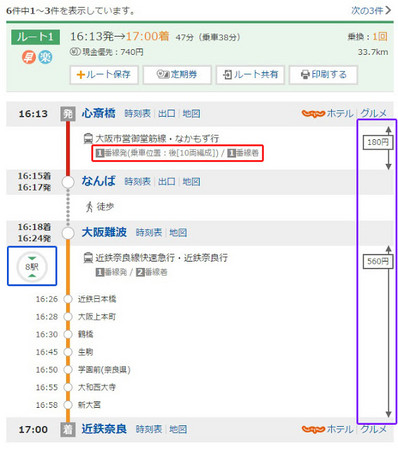Open 時刻表 timetable for なんば
398x450 pixels.
[137, 182]
